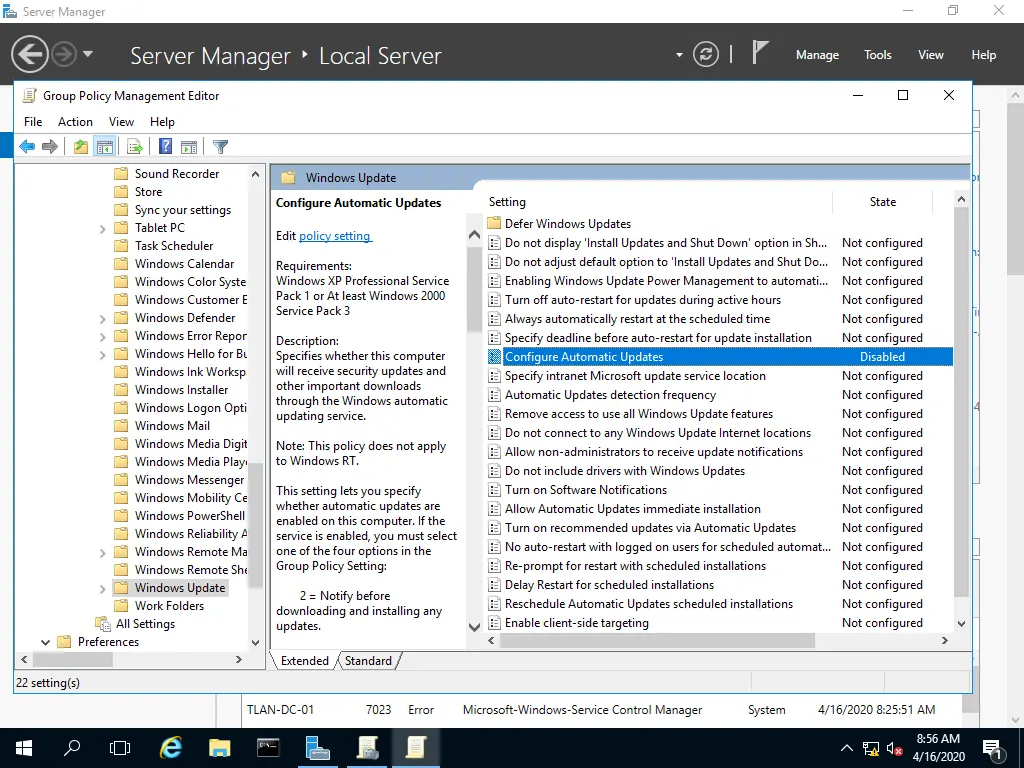Switch to the Command Prompt taskbar icon
1024x768 pixels.
tap(268, 748)
